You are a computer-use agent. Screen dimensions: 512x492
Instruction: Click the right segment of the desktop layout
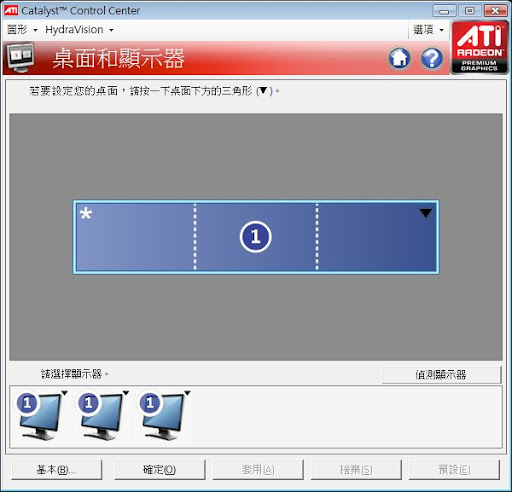(377, 237)
